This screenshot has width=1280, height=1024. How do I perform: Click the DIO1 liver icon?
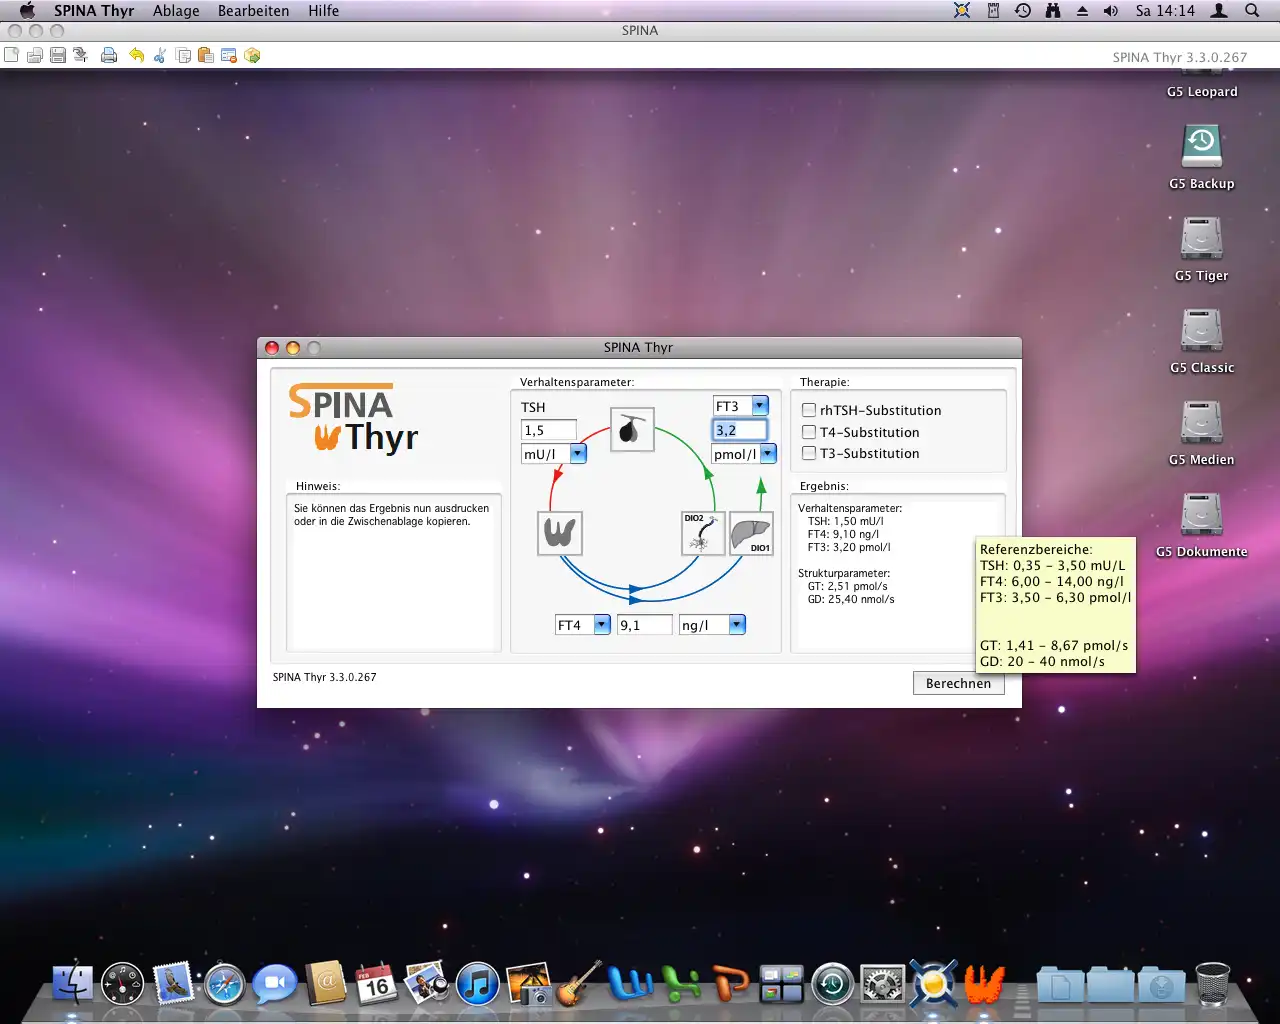[751, 533]
